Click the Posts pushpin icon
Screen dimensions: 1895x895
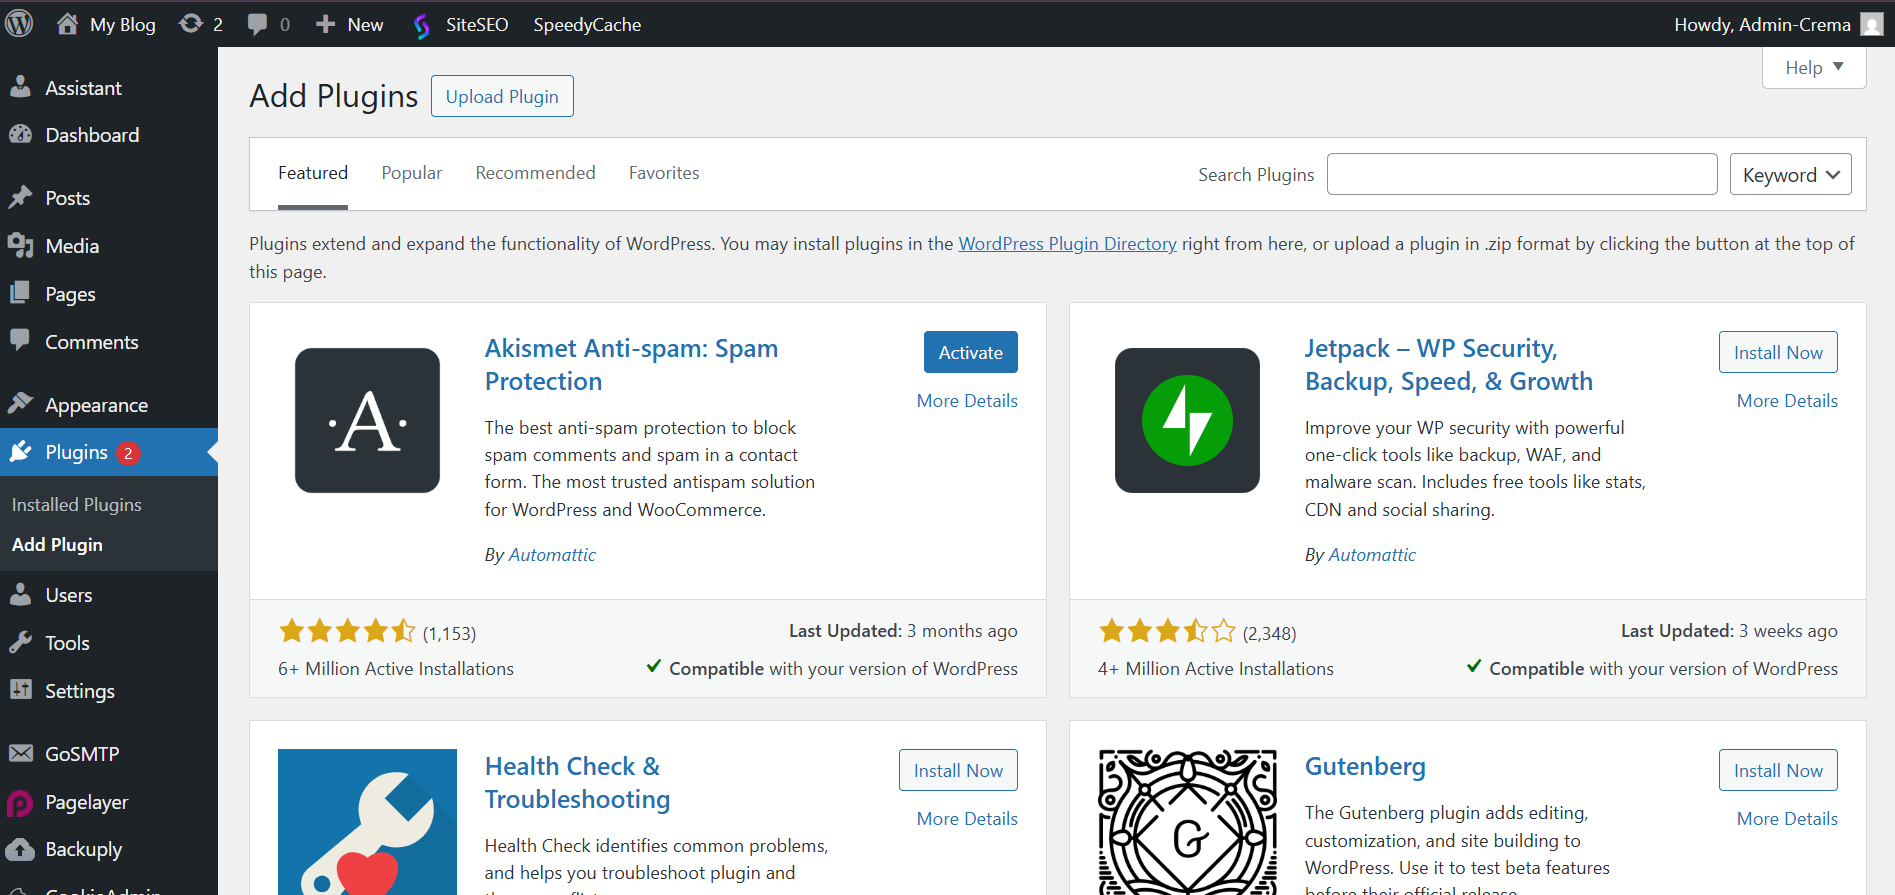pos(20,197)
